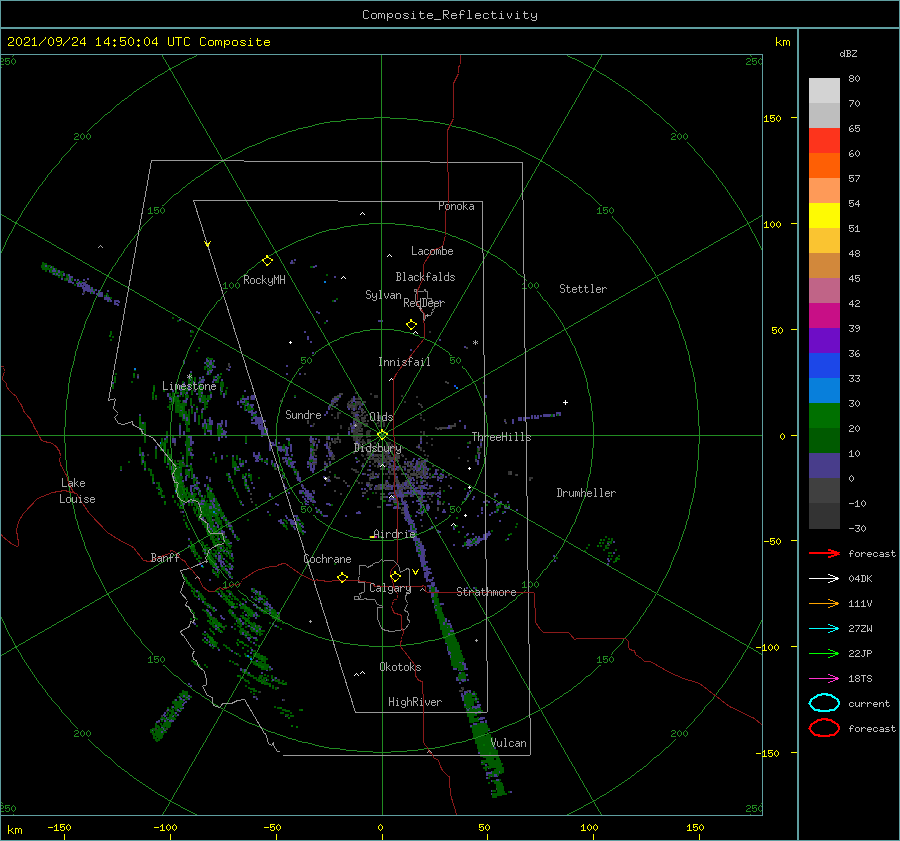The image size is (900, 841).
Task: Select the lightest gray dBZ swatch beside 80
Action: pyautogui.click(x=824, y=90)
